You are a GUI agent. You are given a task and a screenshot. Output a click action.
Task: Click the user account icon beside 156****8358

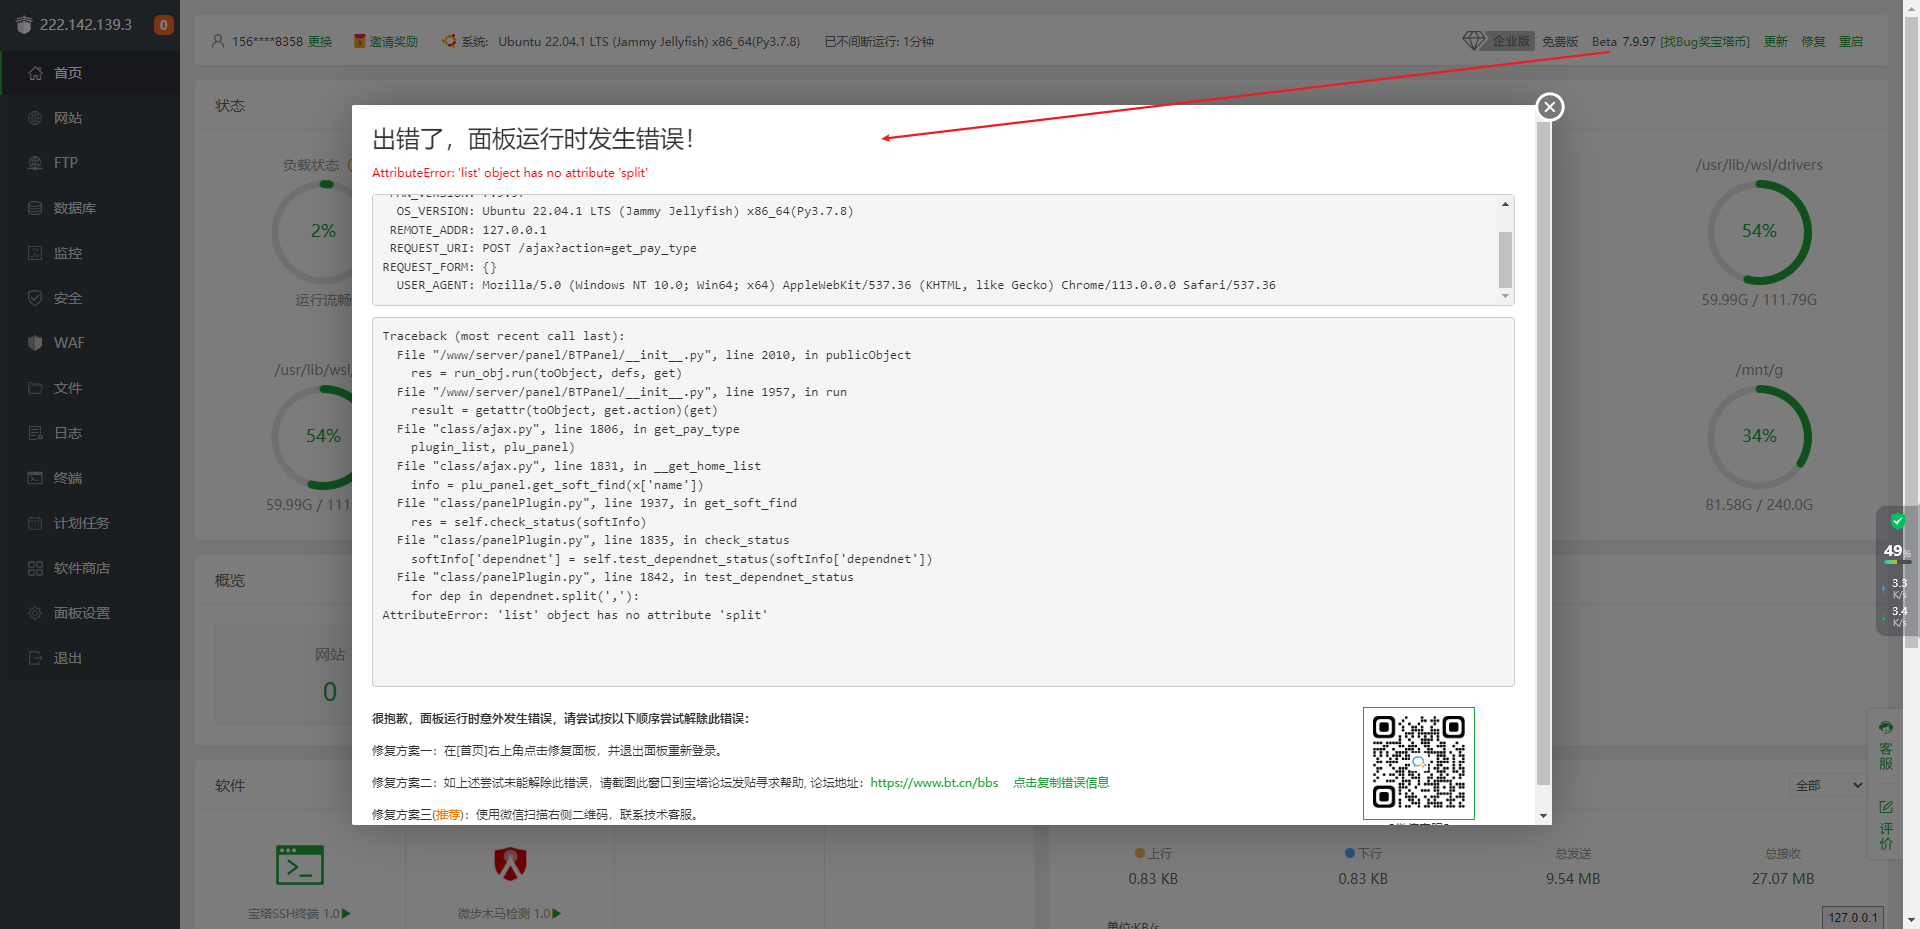click(x=218, y=42)
